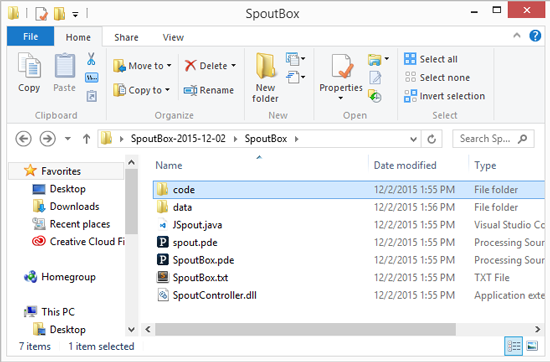
Task: Switch to large thumbnails view toggle
Action: click(532, 346)
